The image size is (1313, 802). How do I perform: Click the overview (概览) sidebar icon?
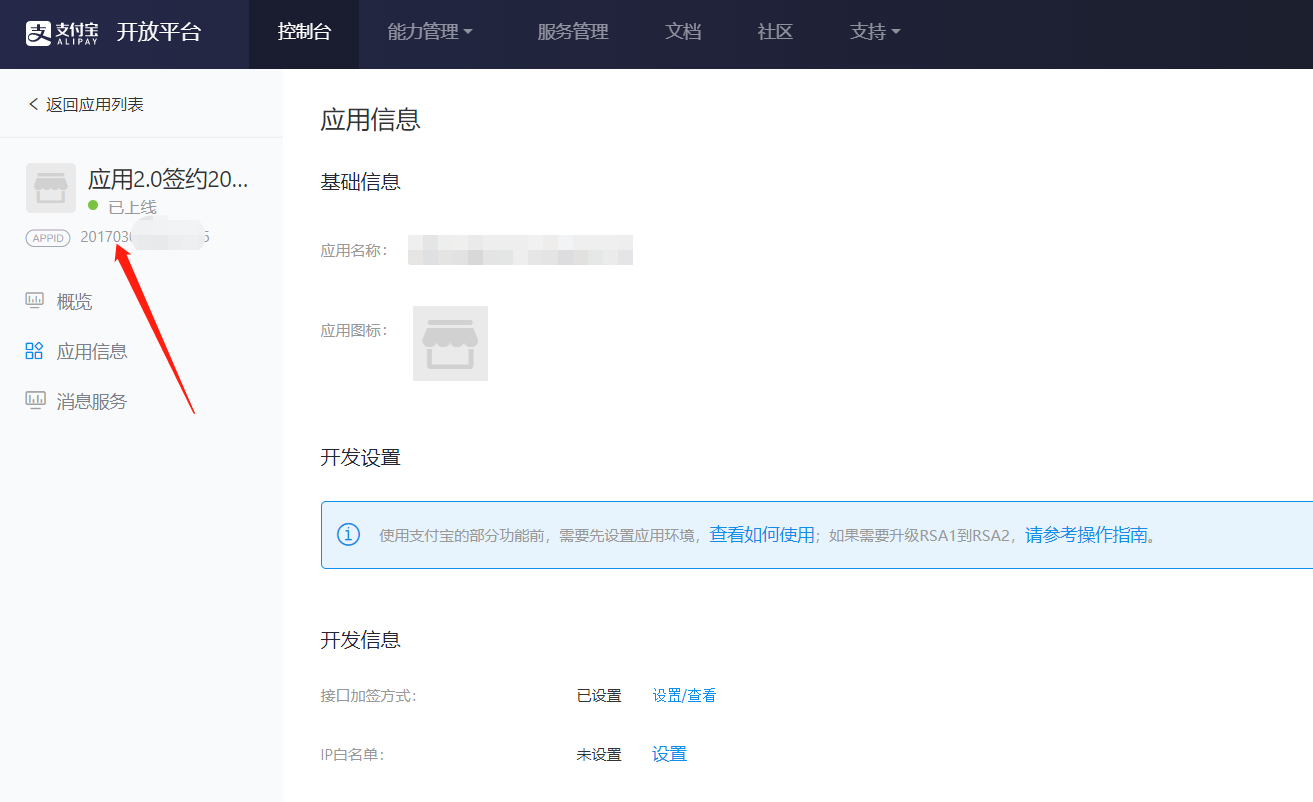[35, 301]
